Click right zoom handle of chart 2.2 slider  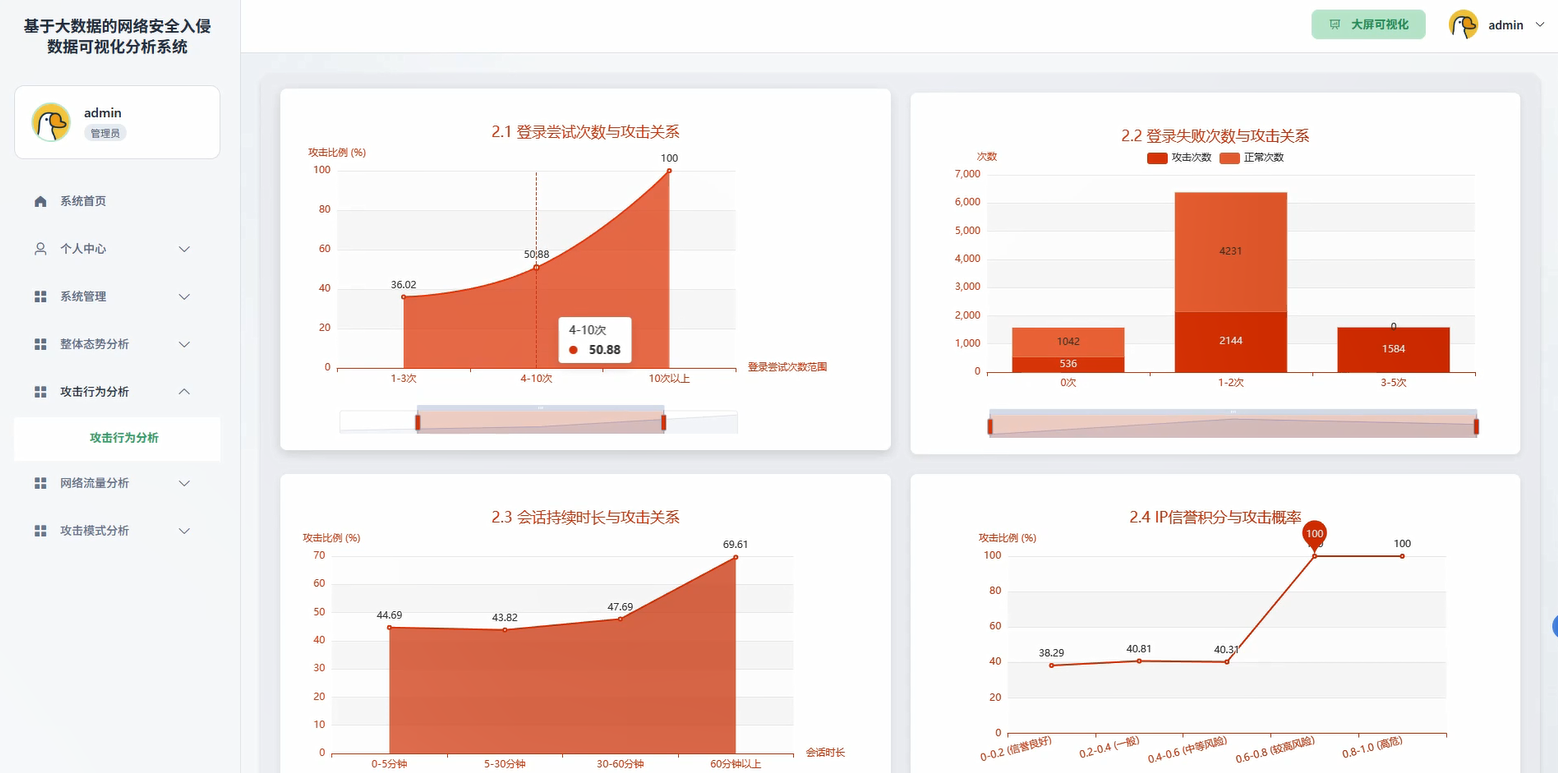pyautogui.click(x=1476, y=427)
